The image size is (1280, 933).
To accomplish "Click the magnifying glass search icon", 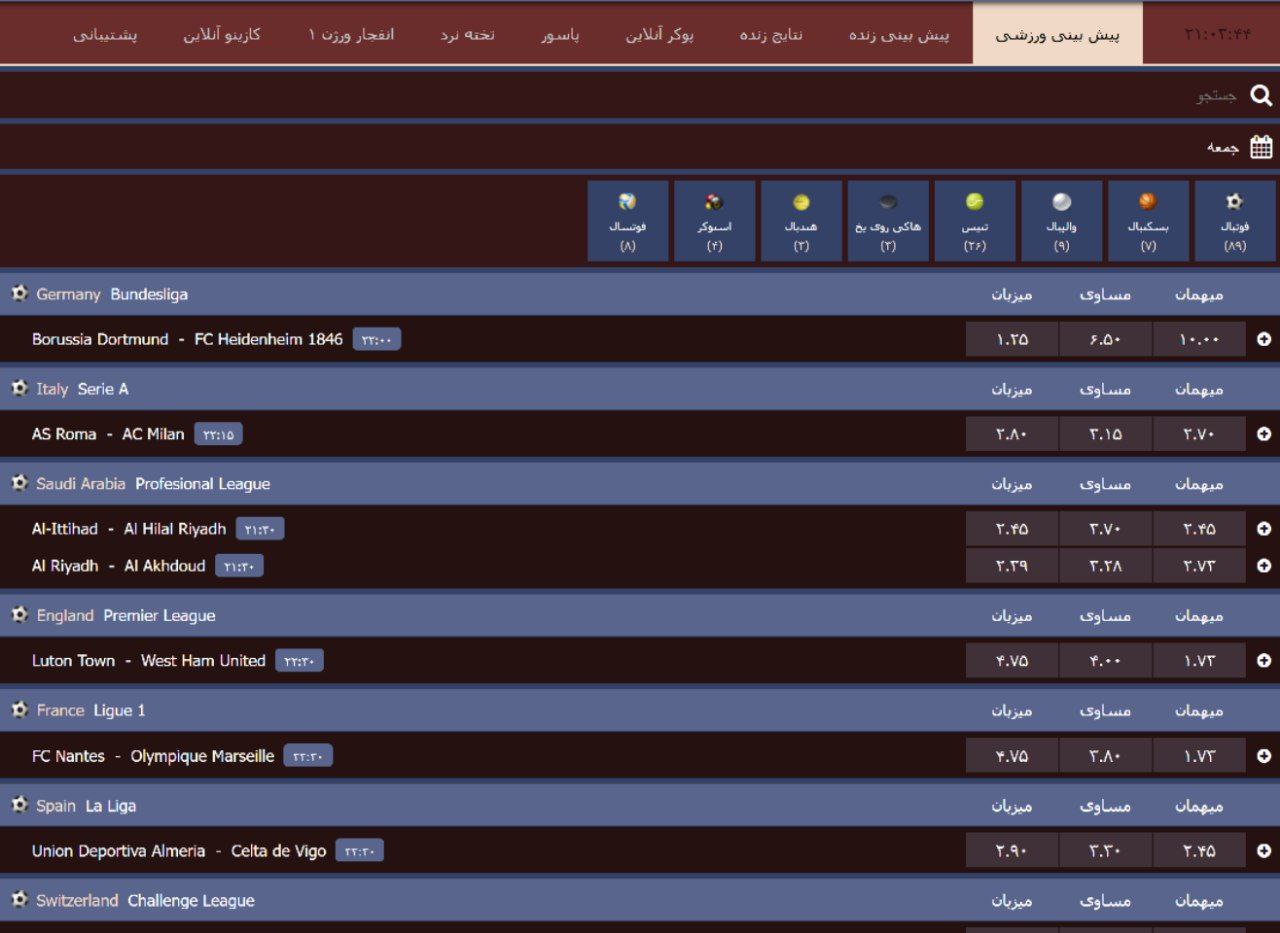I will pyautogui.click(x=1261, y=96).
